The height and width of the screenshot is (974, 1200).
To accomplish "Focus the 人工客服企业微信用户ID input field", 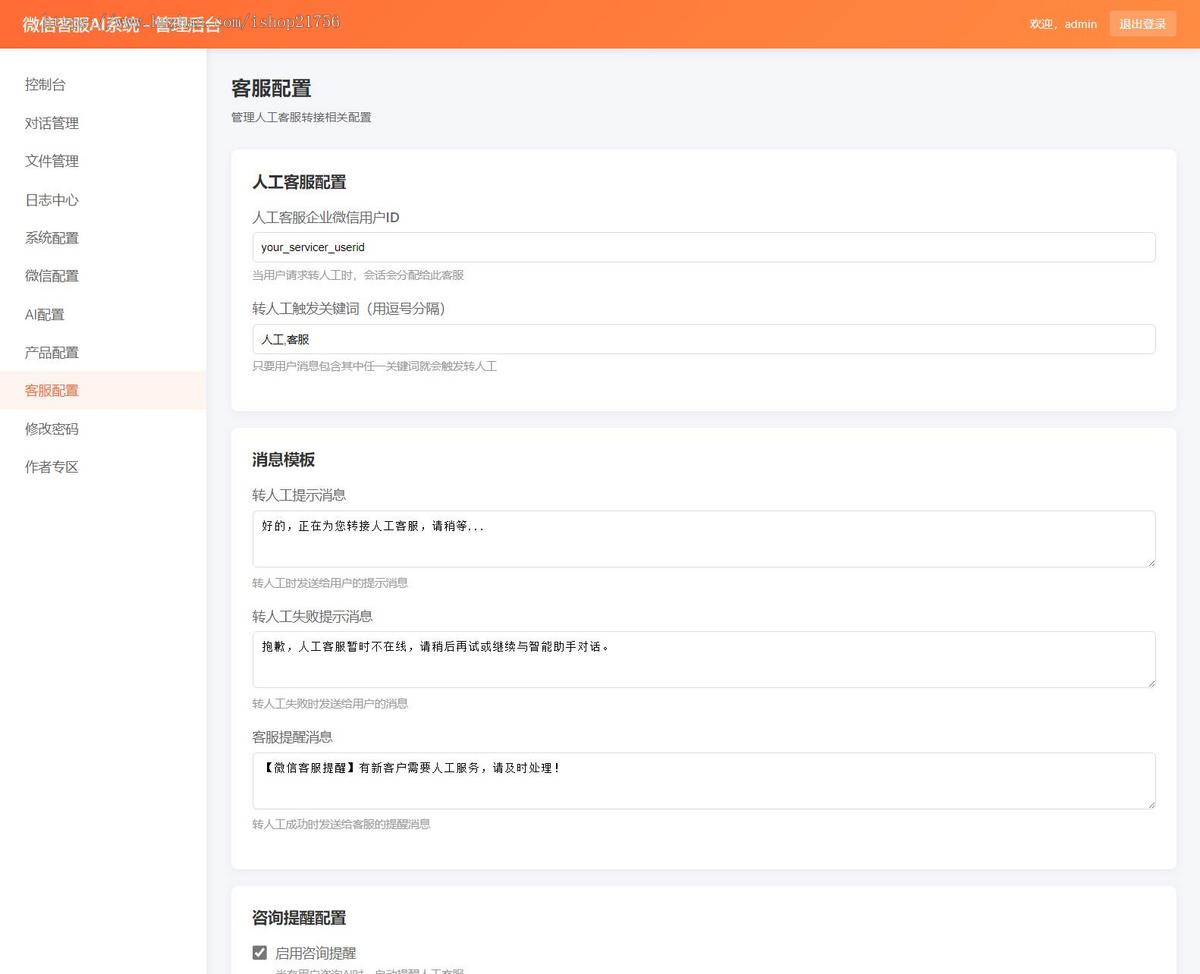I will click(x=704, y=247).
